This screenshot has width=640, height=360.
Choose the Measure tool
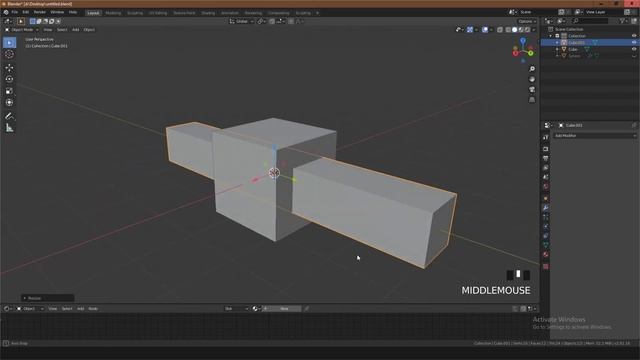point(9,128)
